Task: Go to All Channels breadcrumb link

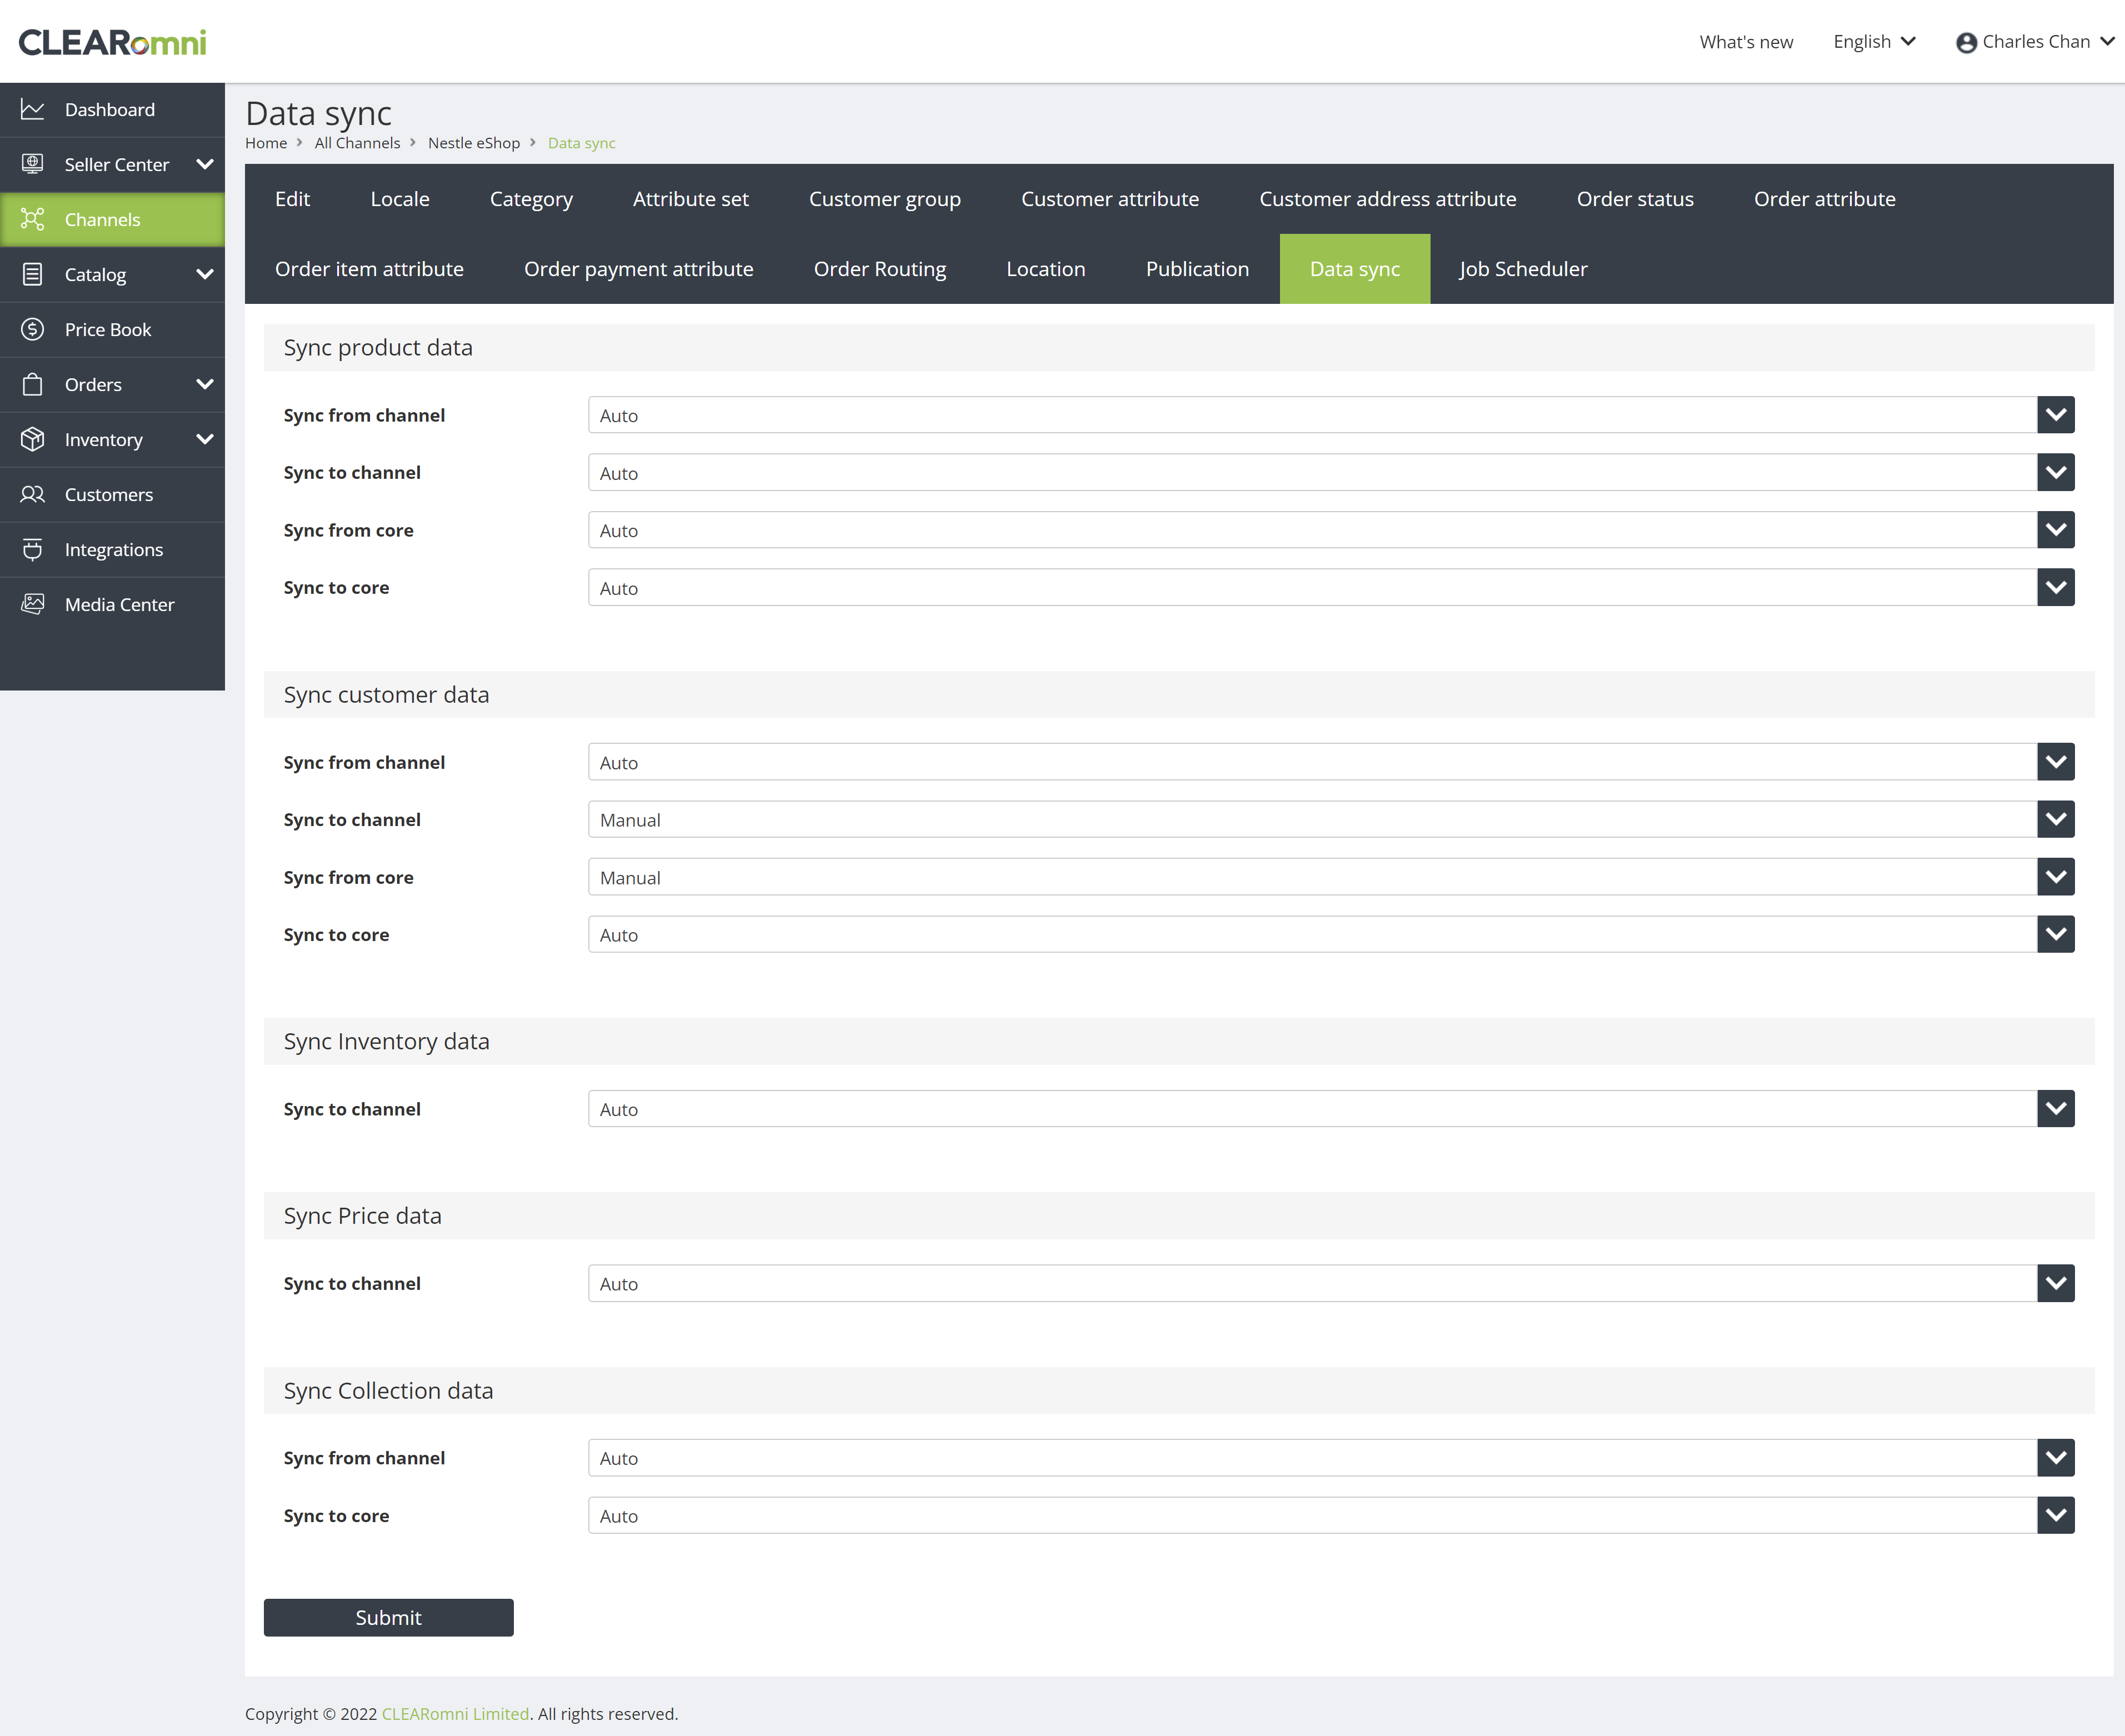Action: point(357,143)
